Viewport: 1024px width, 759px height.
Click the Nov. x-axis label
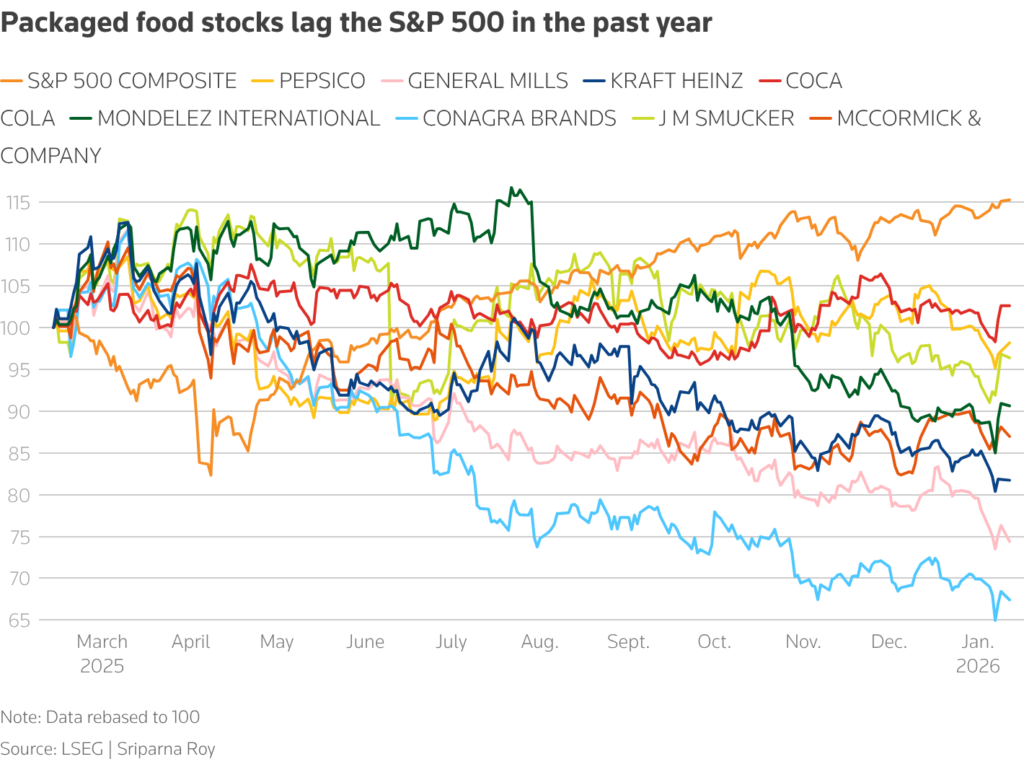click(x=803, y=642)
